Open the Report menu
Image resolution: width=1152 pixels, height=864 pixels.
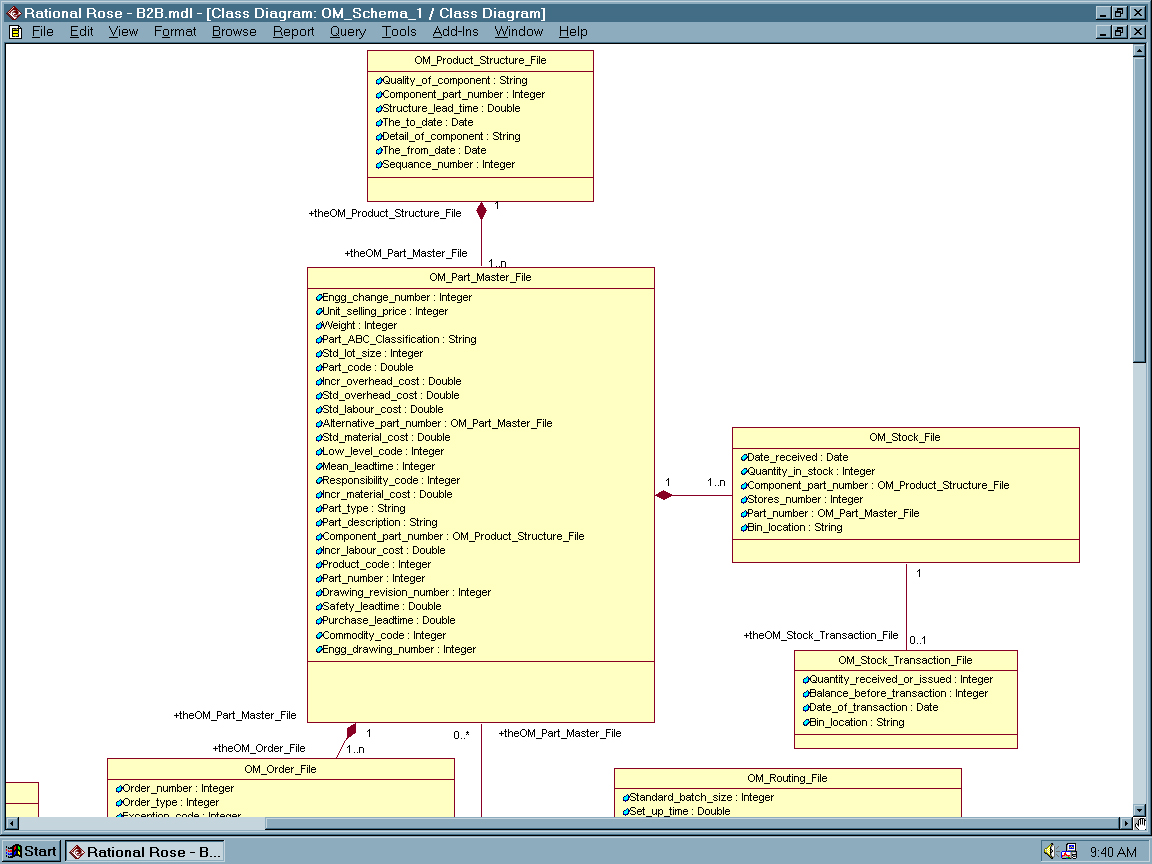click(x=293, y=32)
